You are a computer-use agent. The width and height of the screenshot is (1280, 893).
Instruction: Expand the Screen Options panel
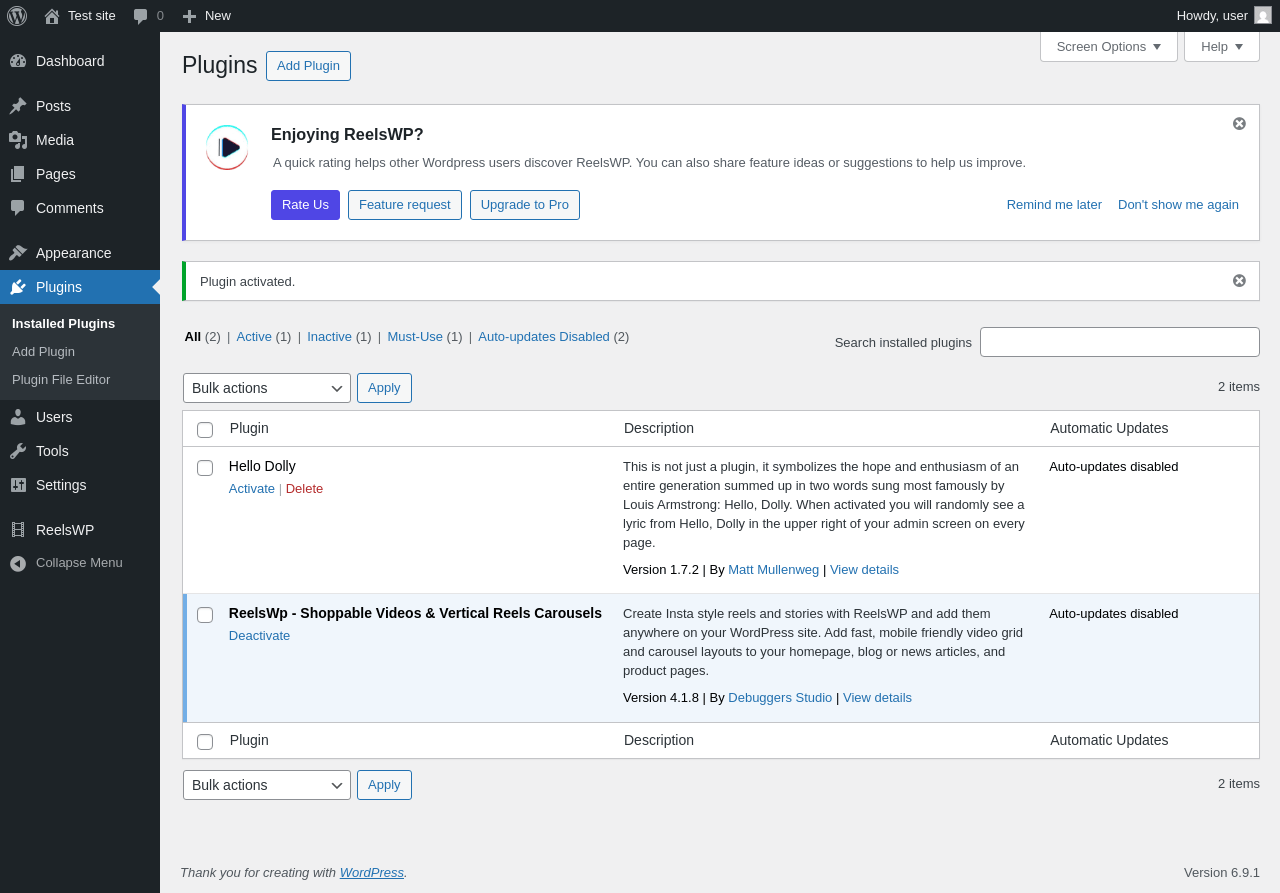pos(1108,46)
